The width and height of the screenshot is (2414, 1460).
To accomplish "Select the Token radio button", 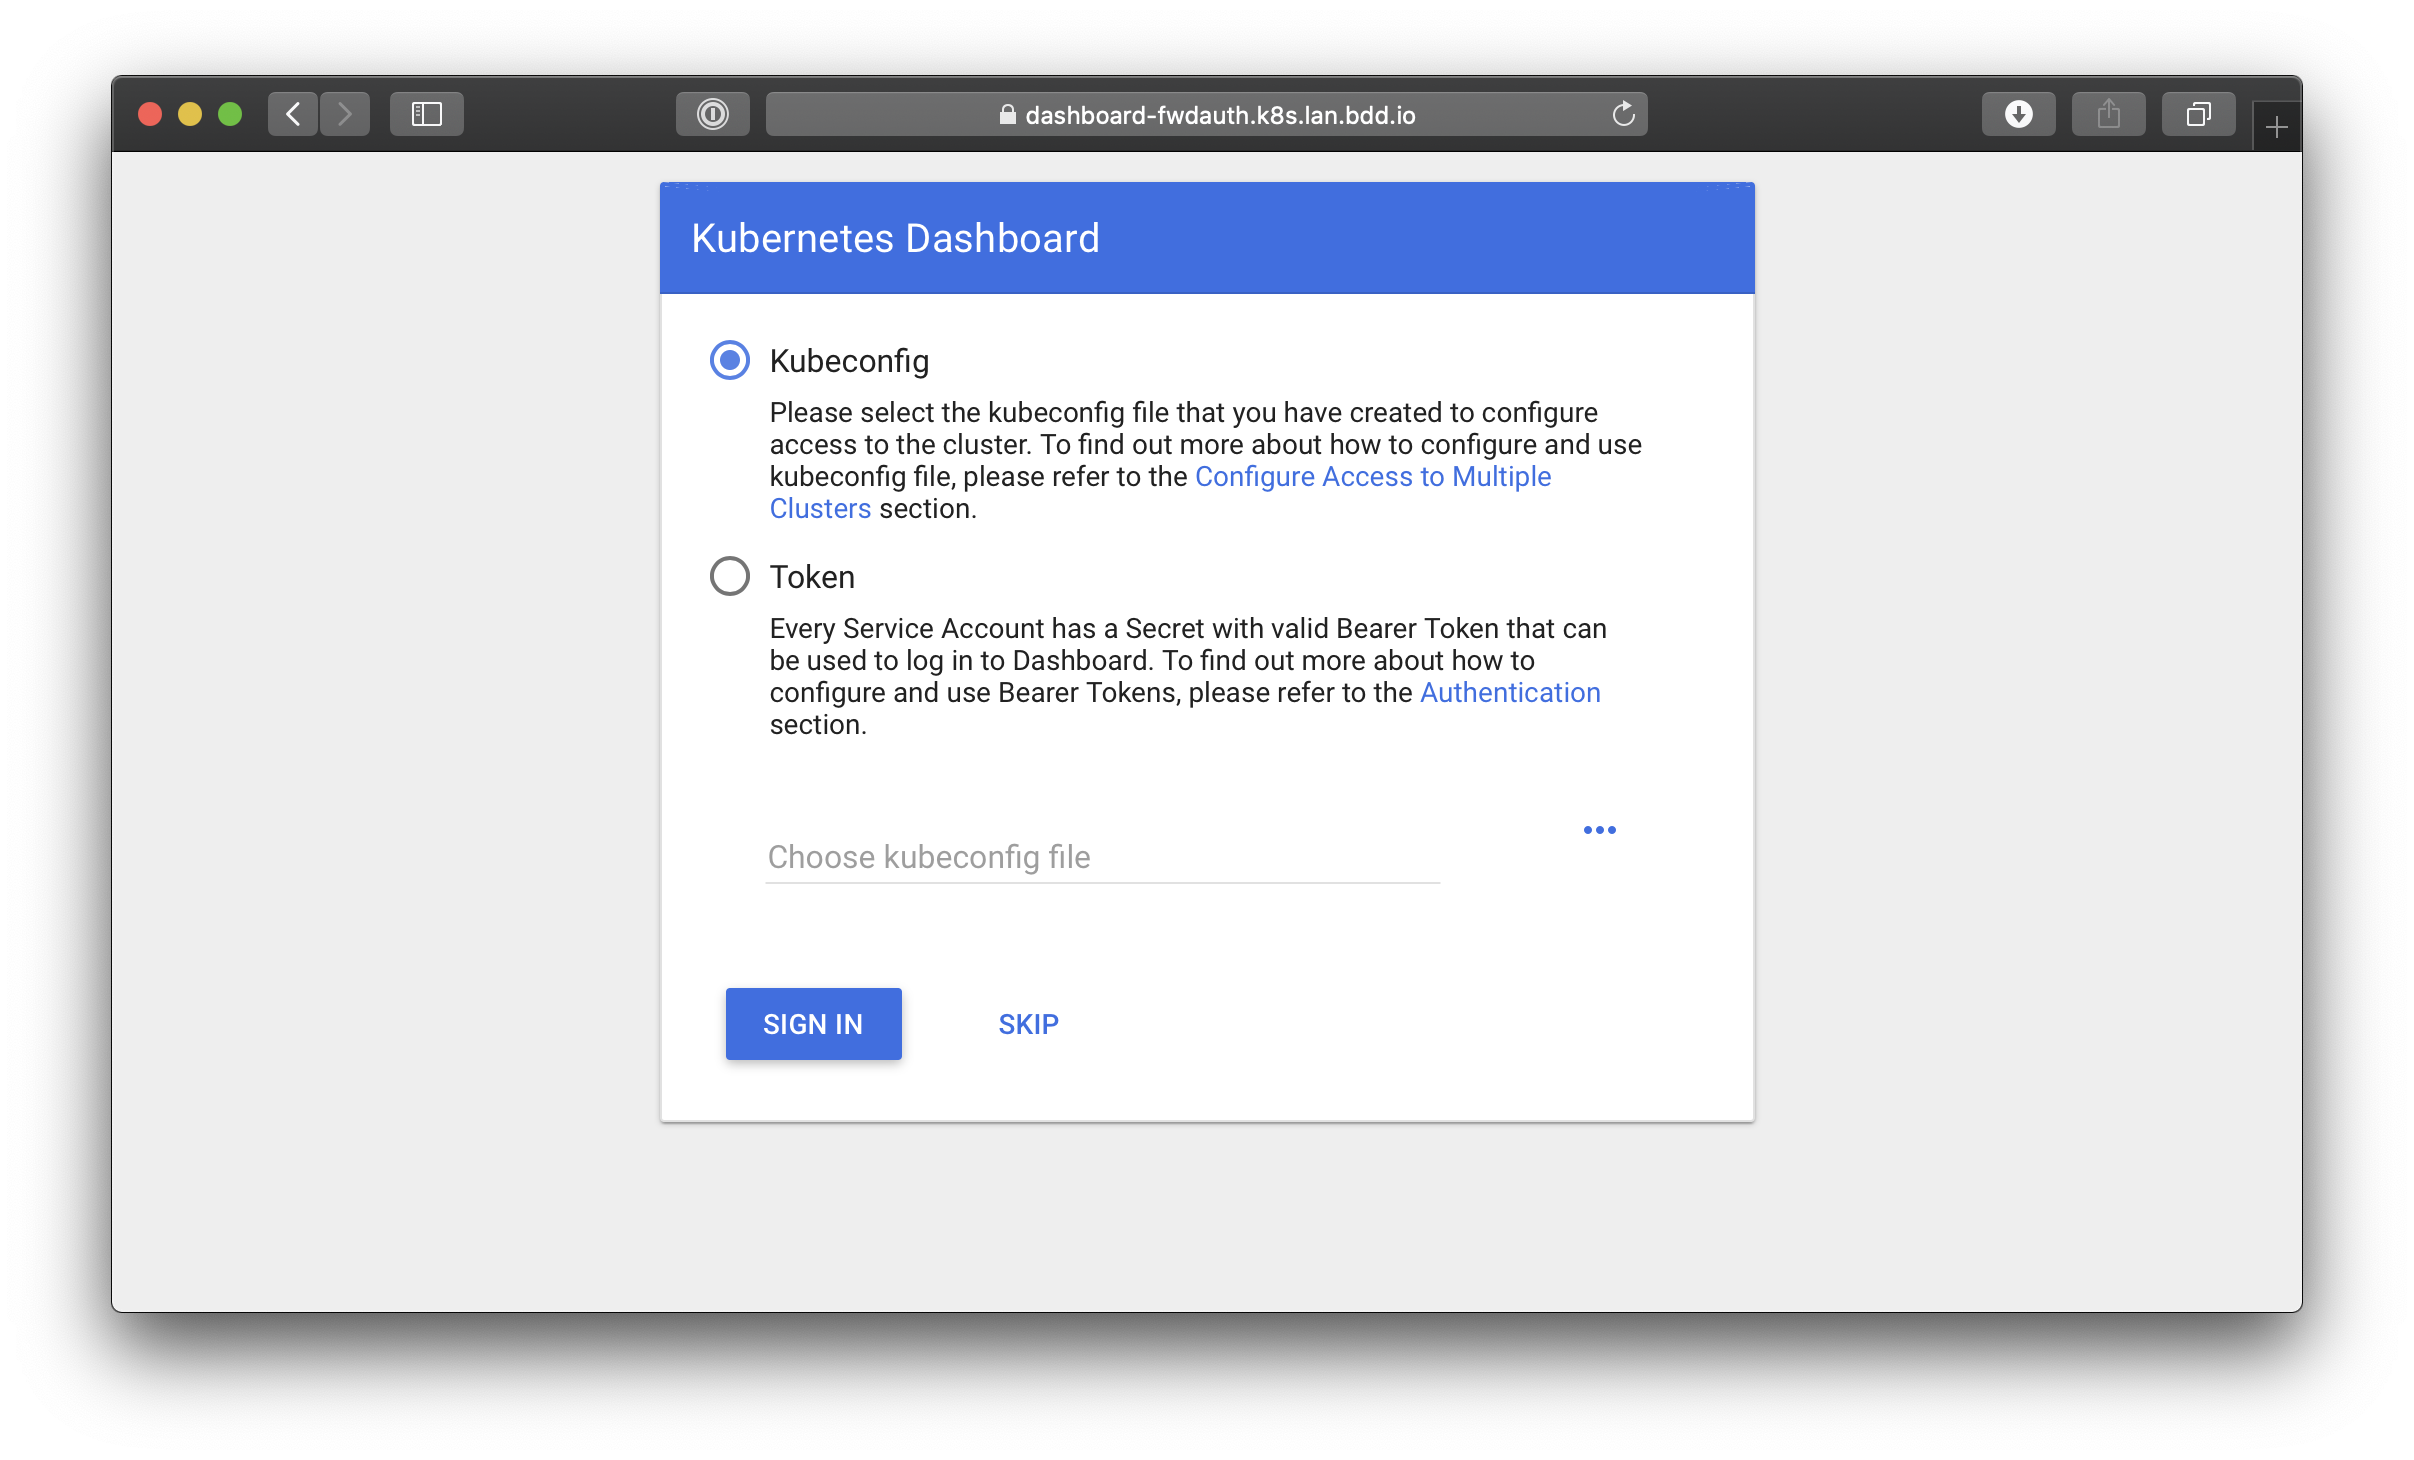I will point(730,576).
